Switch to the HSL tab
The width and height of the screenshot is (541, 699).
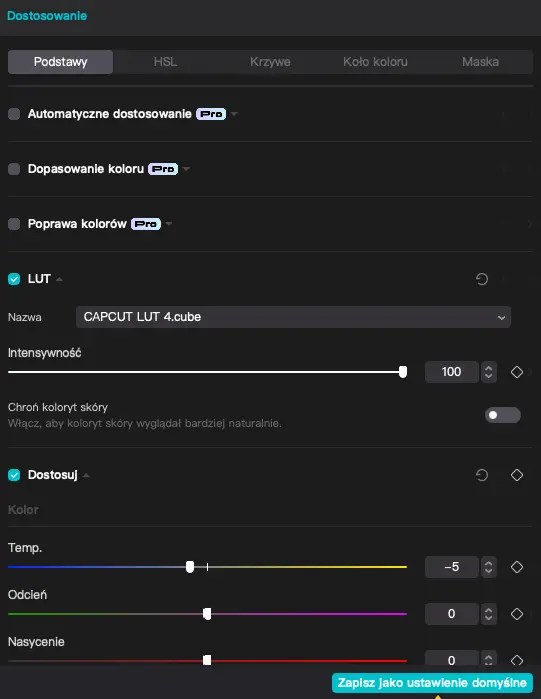(x=165, y=62)
